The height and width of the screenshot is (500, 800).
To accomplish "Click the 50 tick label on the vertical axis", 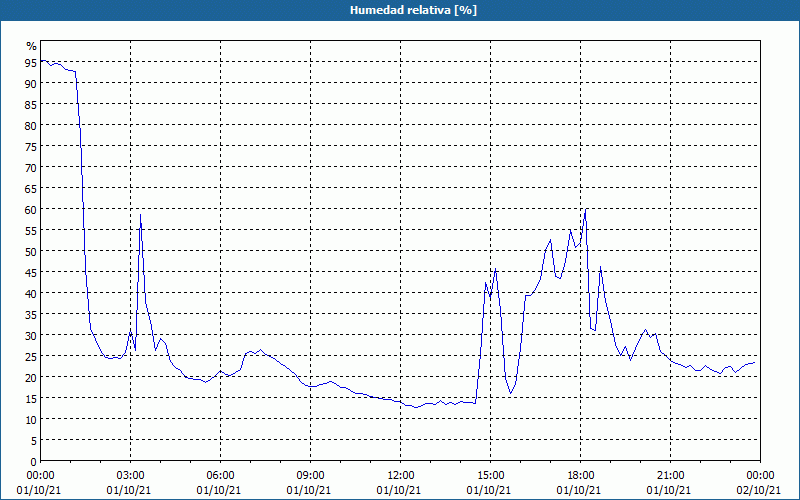I will (x=31, y=252).
